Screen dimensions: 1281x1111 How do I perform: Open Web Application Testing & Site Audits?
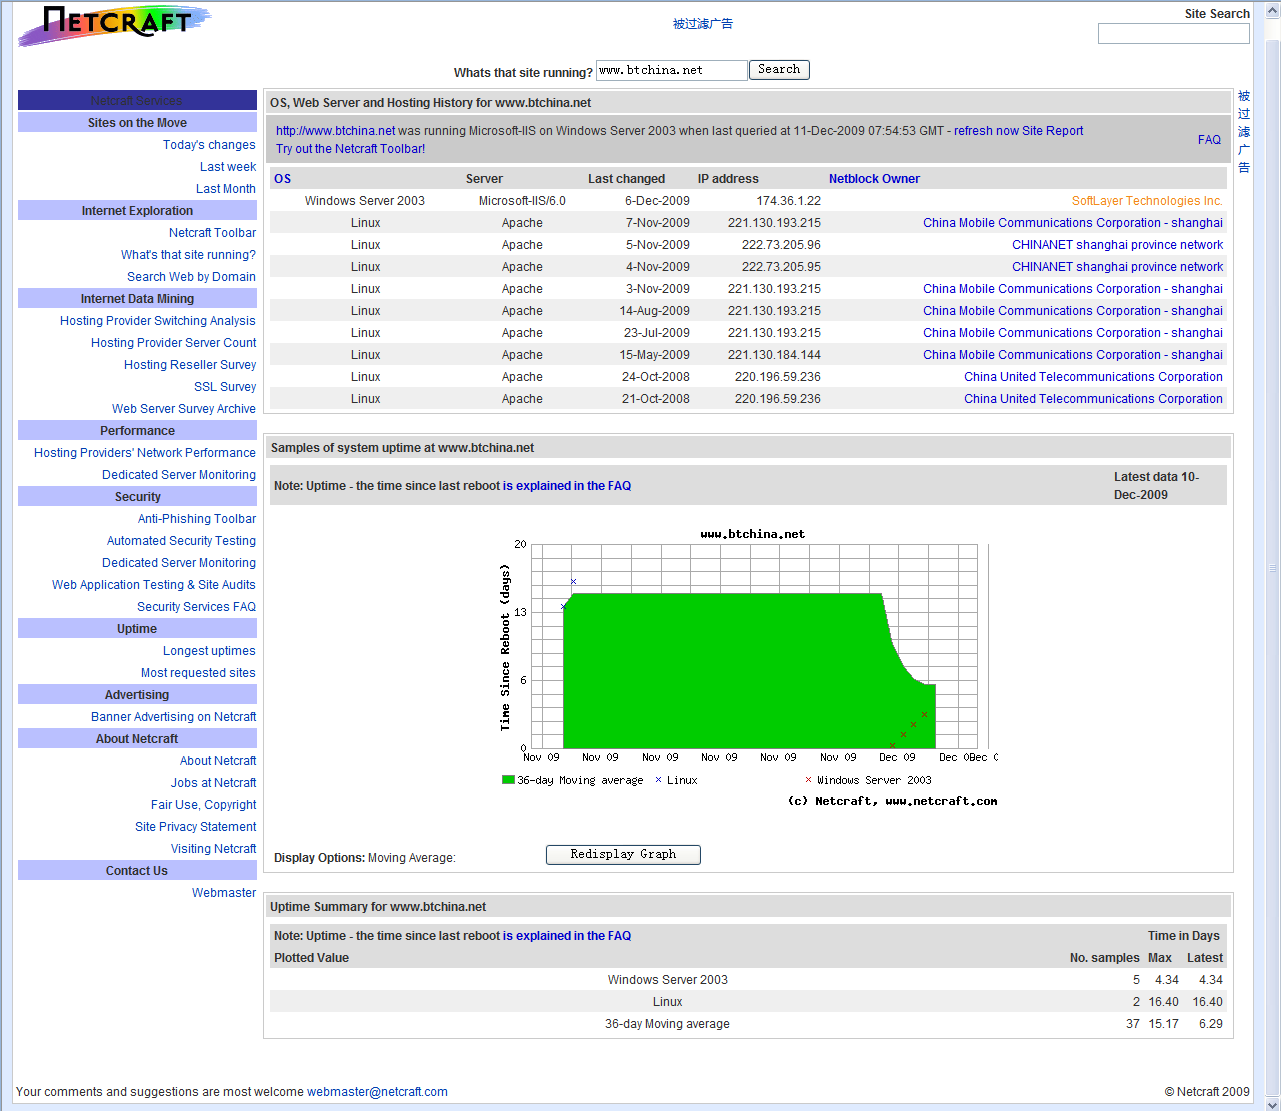(154, 585)
